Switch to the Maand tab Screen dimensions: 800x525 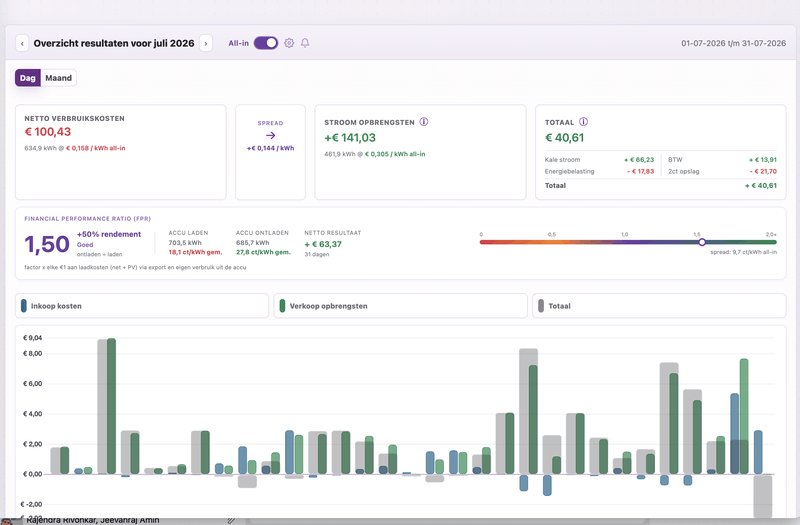[58, 78]
